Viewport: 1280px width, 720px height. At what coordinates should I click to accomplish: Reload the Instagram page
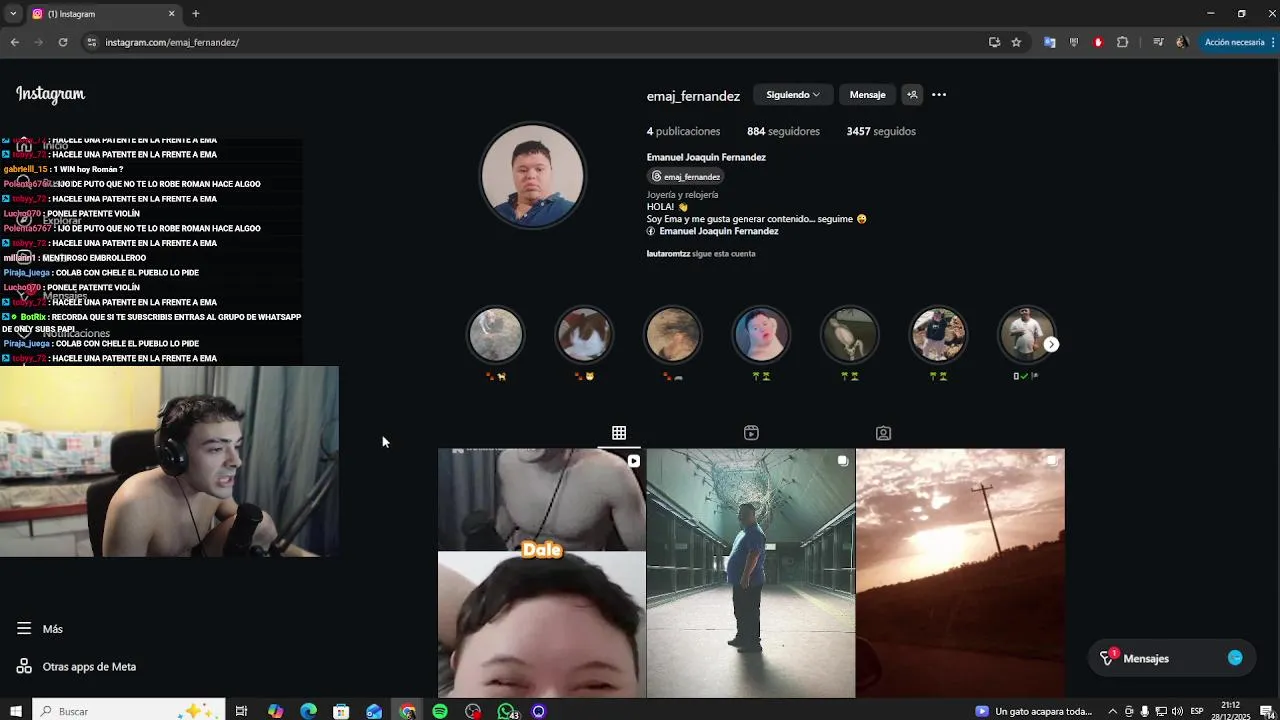coord(63,42)
